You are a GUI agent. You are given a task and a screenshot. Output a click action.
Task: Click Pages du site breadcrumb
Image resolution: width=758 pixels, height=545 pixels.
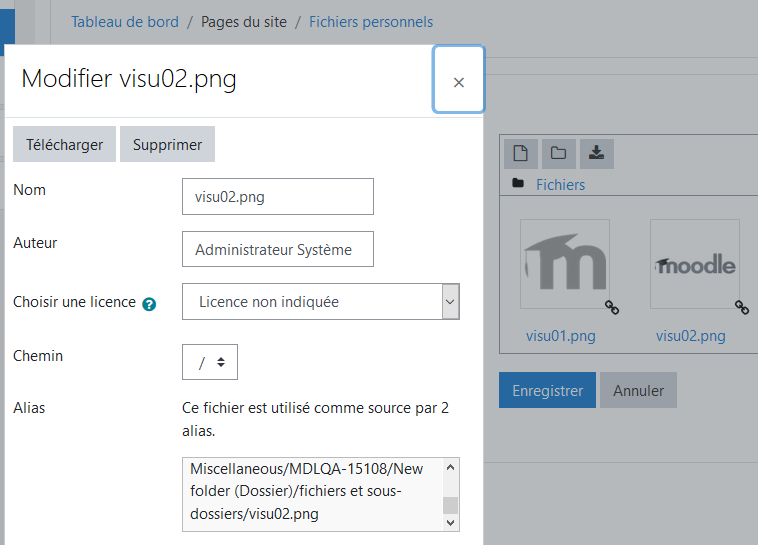pos(244,22)
